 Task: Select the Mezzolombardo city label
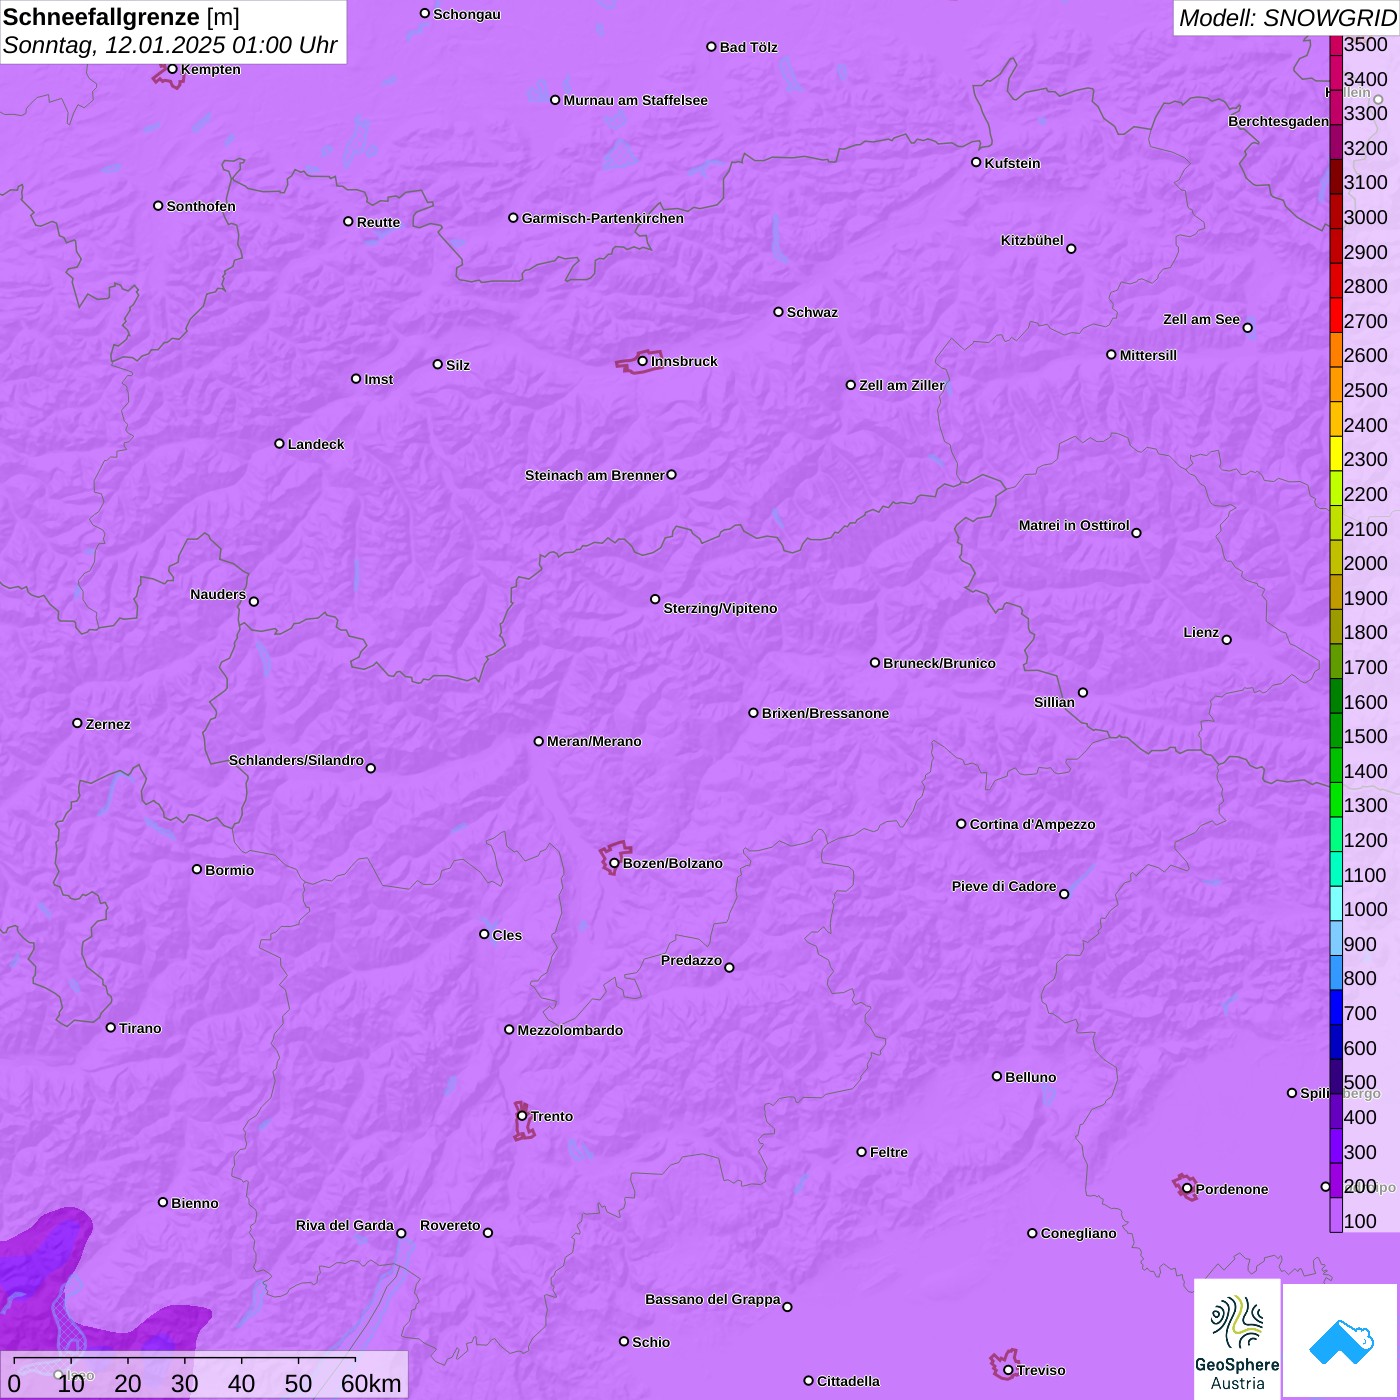tap(570, 1030)
